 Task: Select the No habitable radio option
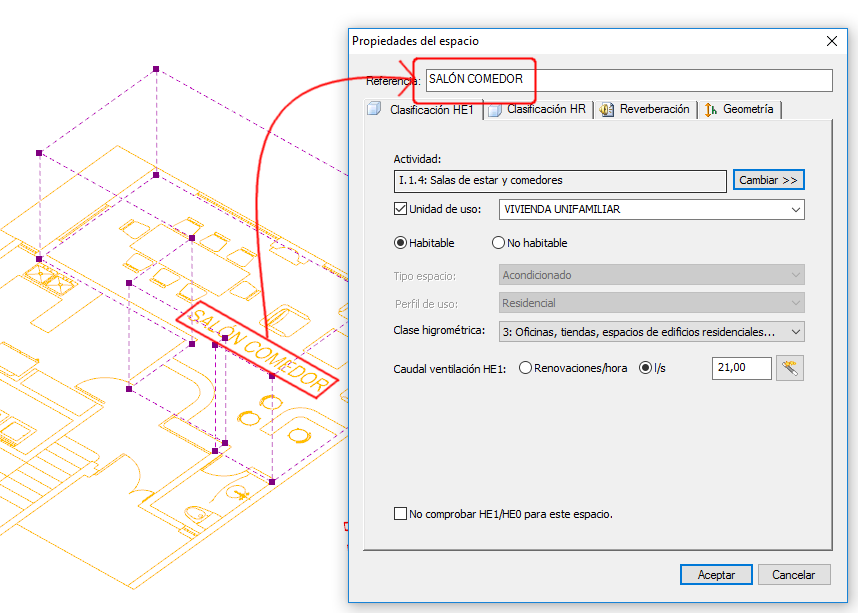(x=498, y=243)
